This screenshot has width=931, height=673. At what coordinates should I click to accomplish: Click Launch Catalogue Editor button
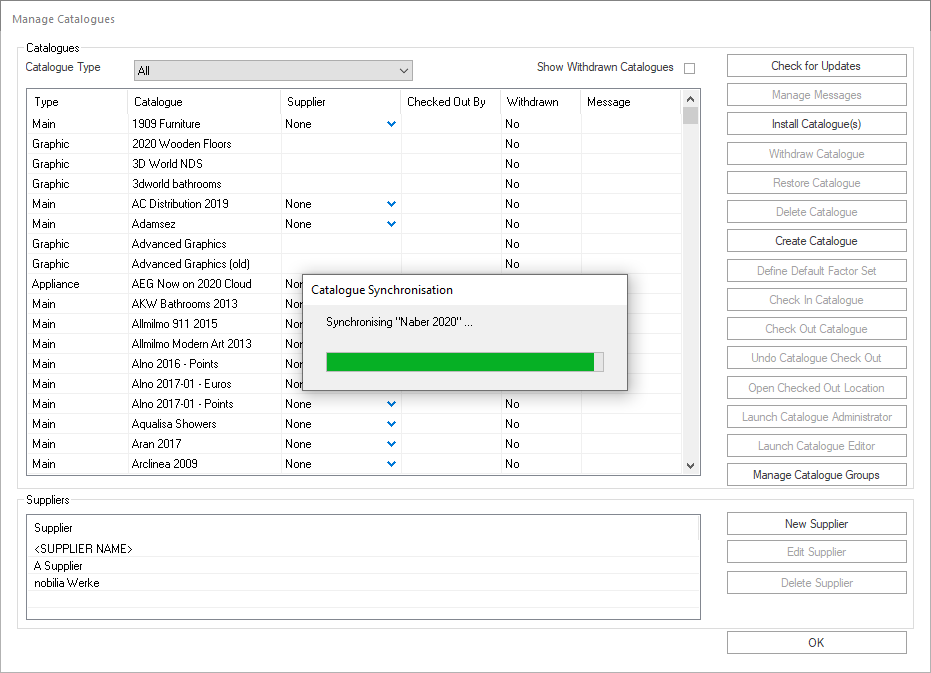[816, 446]
